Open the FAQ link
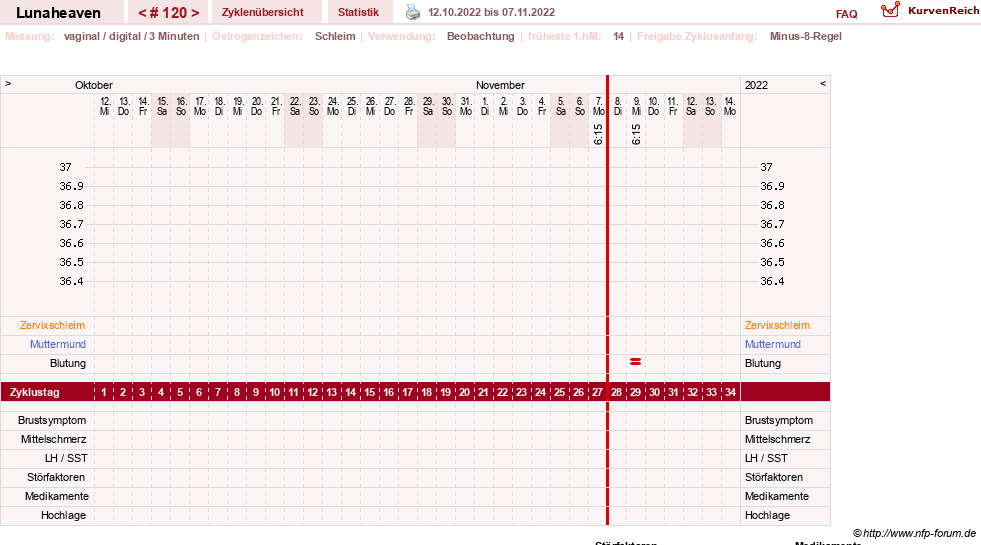981x545 pixels. pos(846,14)
